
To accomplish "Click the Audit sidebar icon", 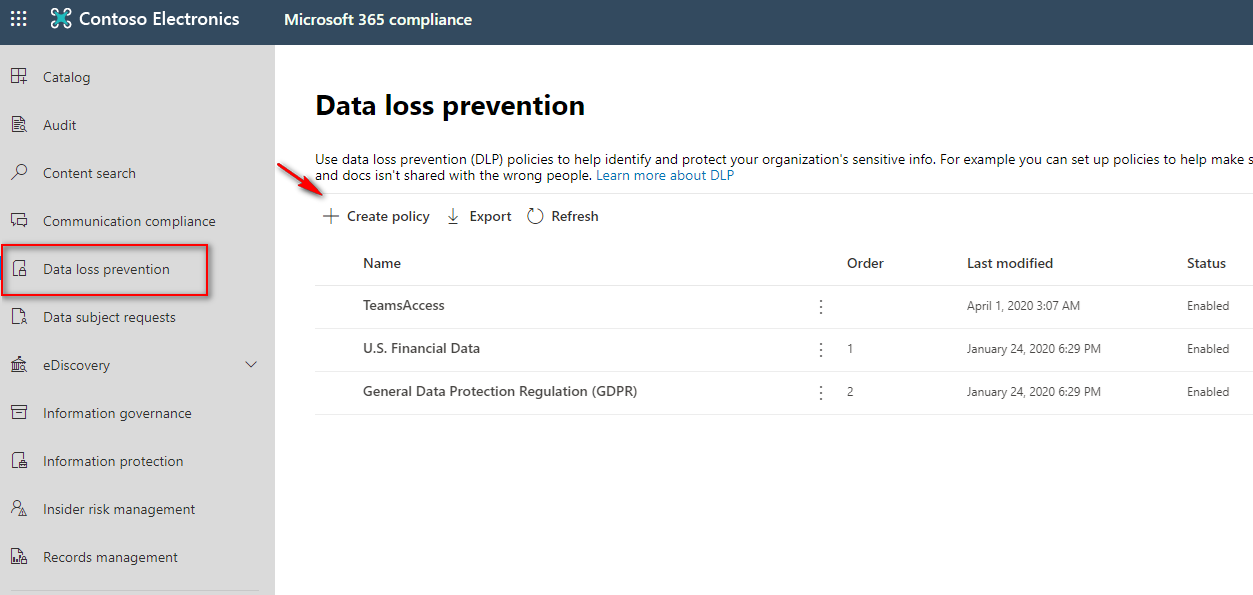I will (x=19, y=125).
